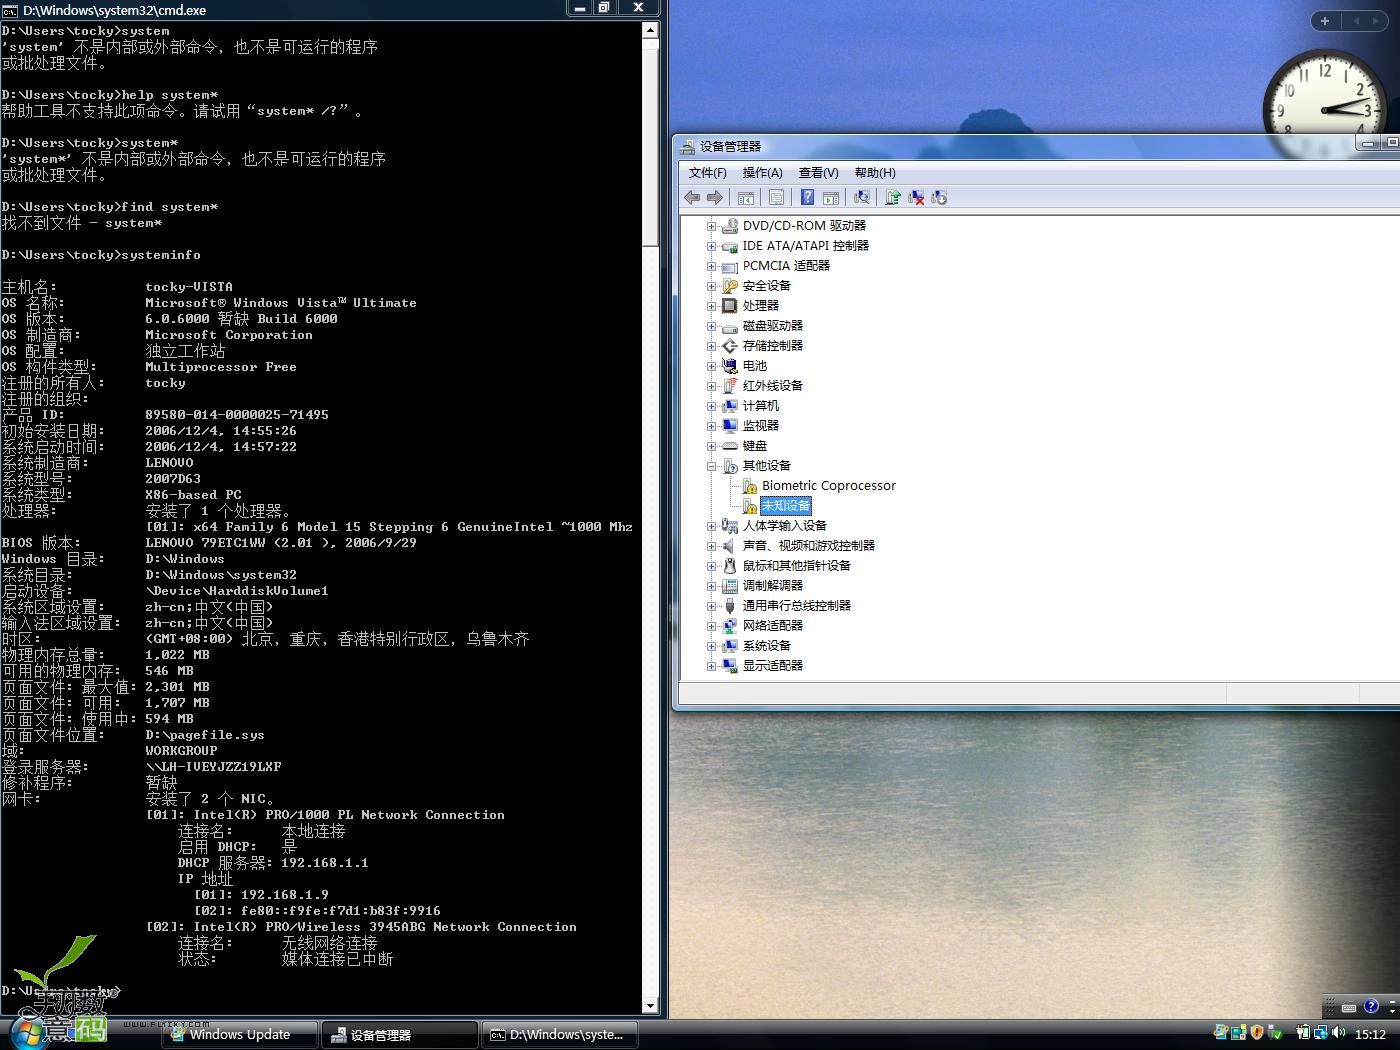This screenshot has height=1050, width=1400.
Task: Select the 计算机 category icon
Action: click(x=730, y=406)
